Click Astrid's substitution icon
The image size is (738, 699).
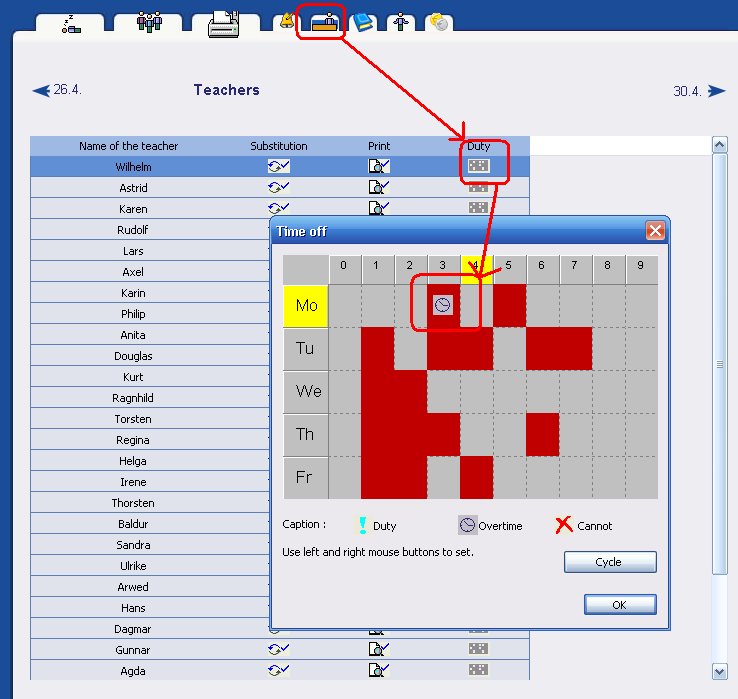point(279,187)
